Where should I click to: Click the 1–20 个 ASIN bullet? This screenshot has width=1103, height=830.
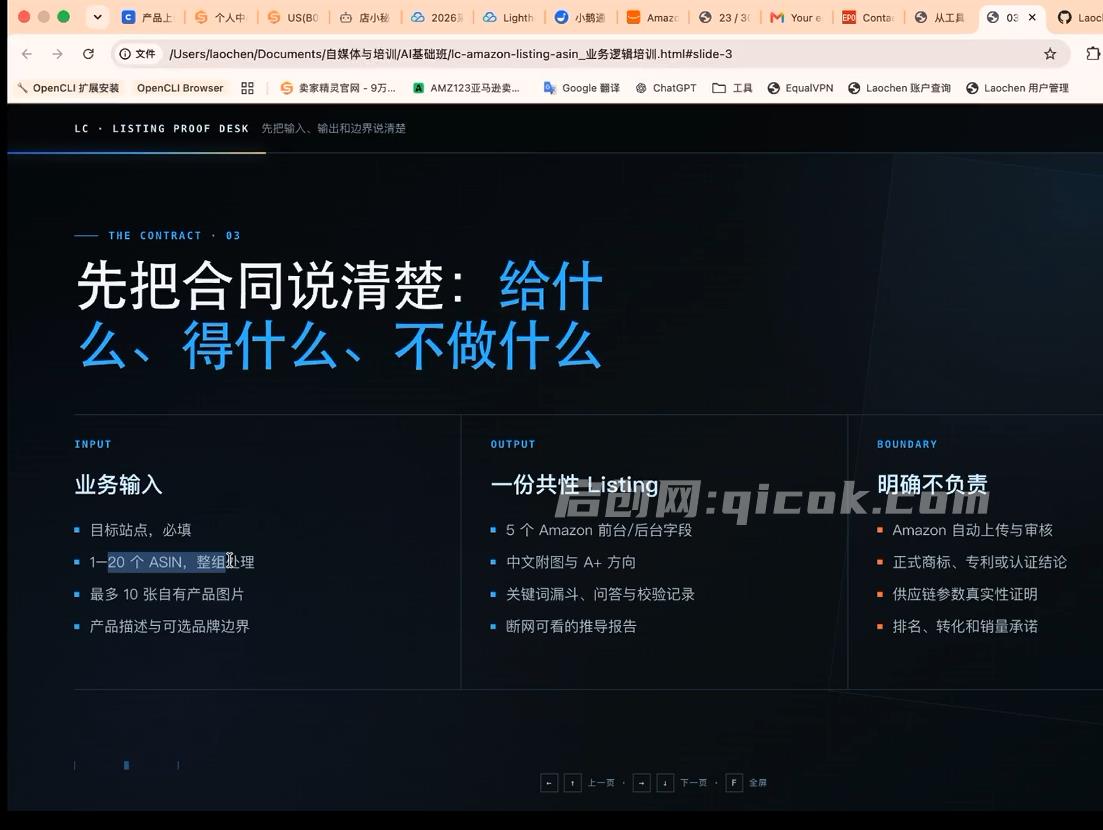click(172, 562)
